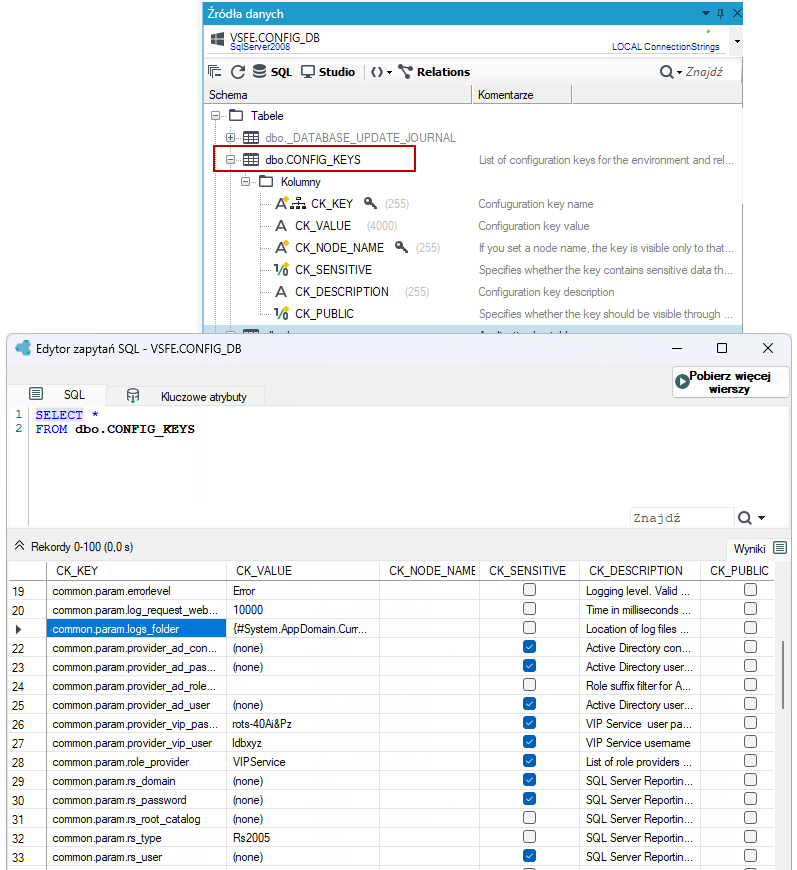Expand dbo._DATABASE_UPDATE_JOURNAL table node

[230, 137]
